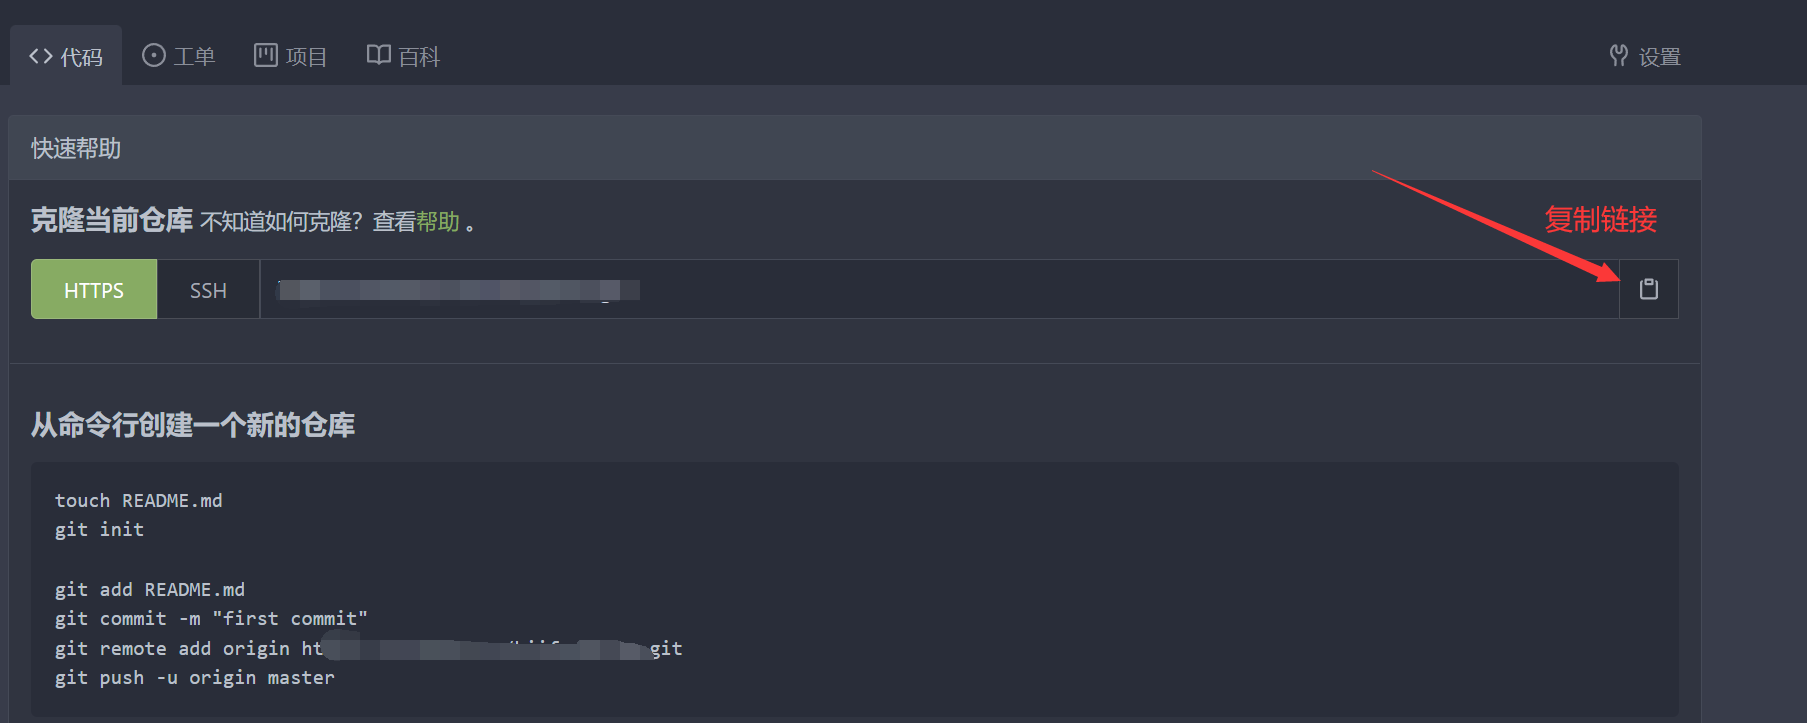
Task: Click the circle issue icon next to 工单
Action: click(154, 55)
